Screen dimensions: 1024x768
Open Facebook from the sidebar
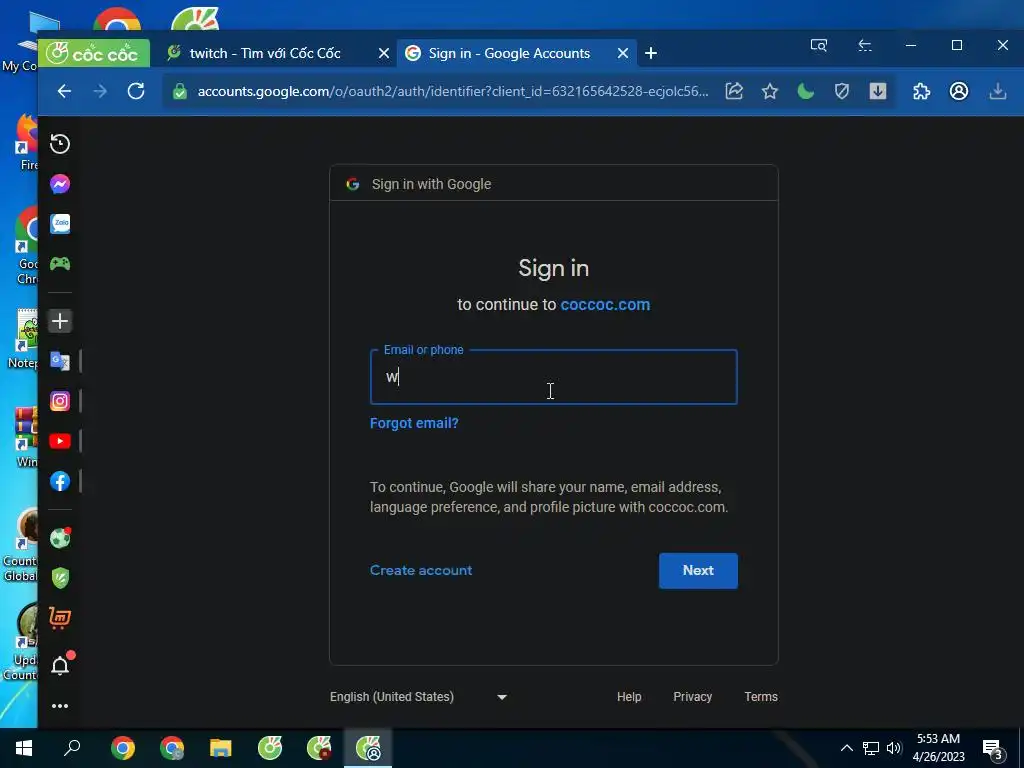click(x=60, y=481)
